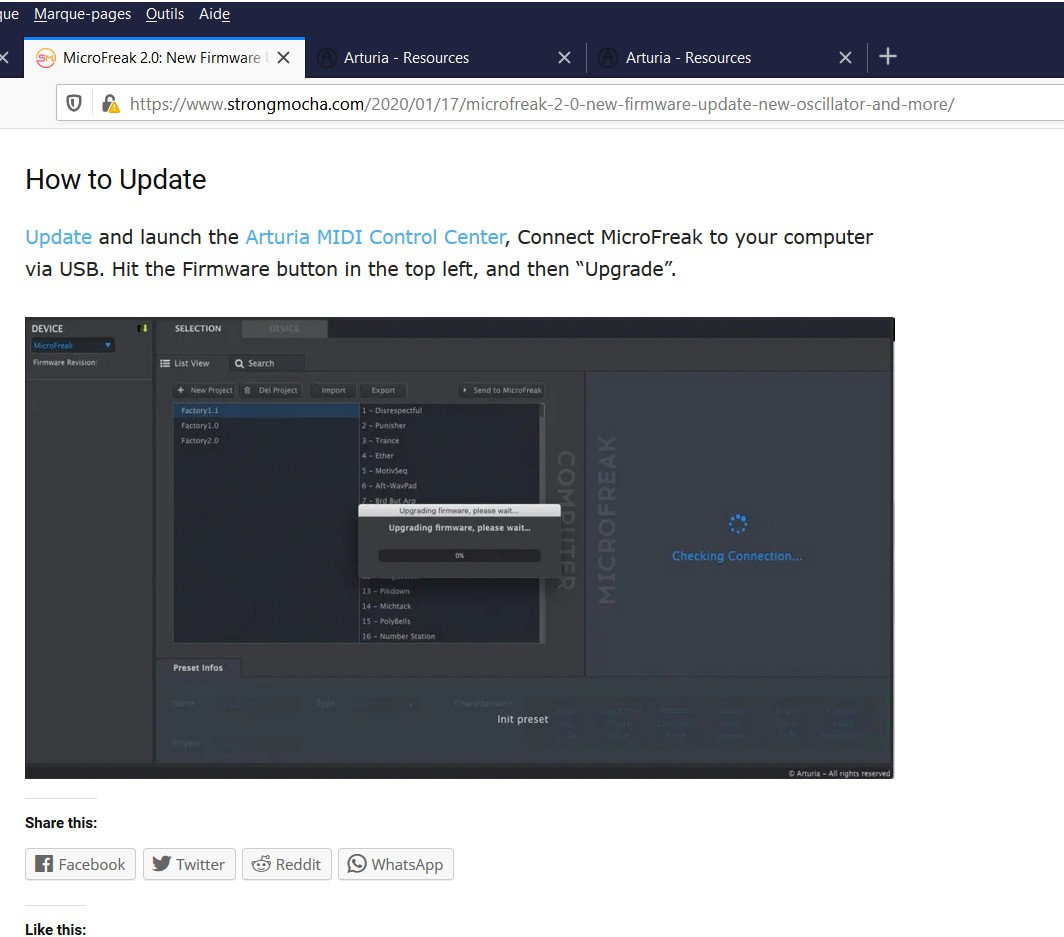The height and width of the screenshot is (937, 1064).
Task: Share the article on Reddit
Action: click(x=286, y=864)
